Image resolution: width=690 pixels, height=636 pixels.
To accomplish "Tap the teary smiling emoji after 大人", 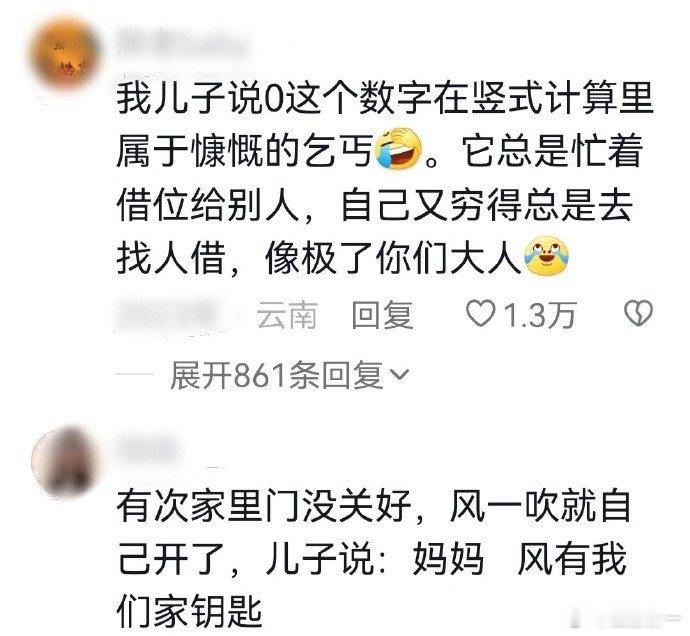I will click(x=547, y=257).
